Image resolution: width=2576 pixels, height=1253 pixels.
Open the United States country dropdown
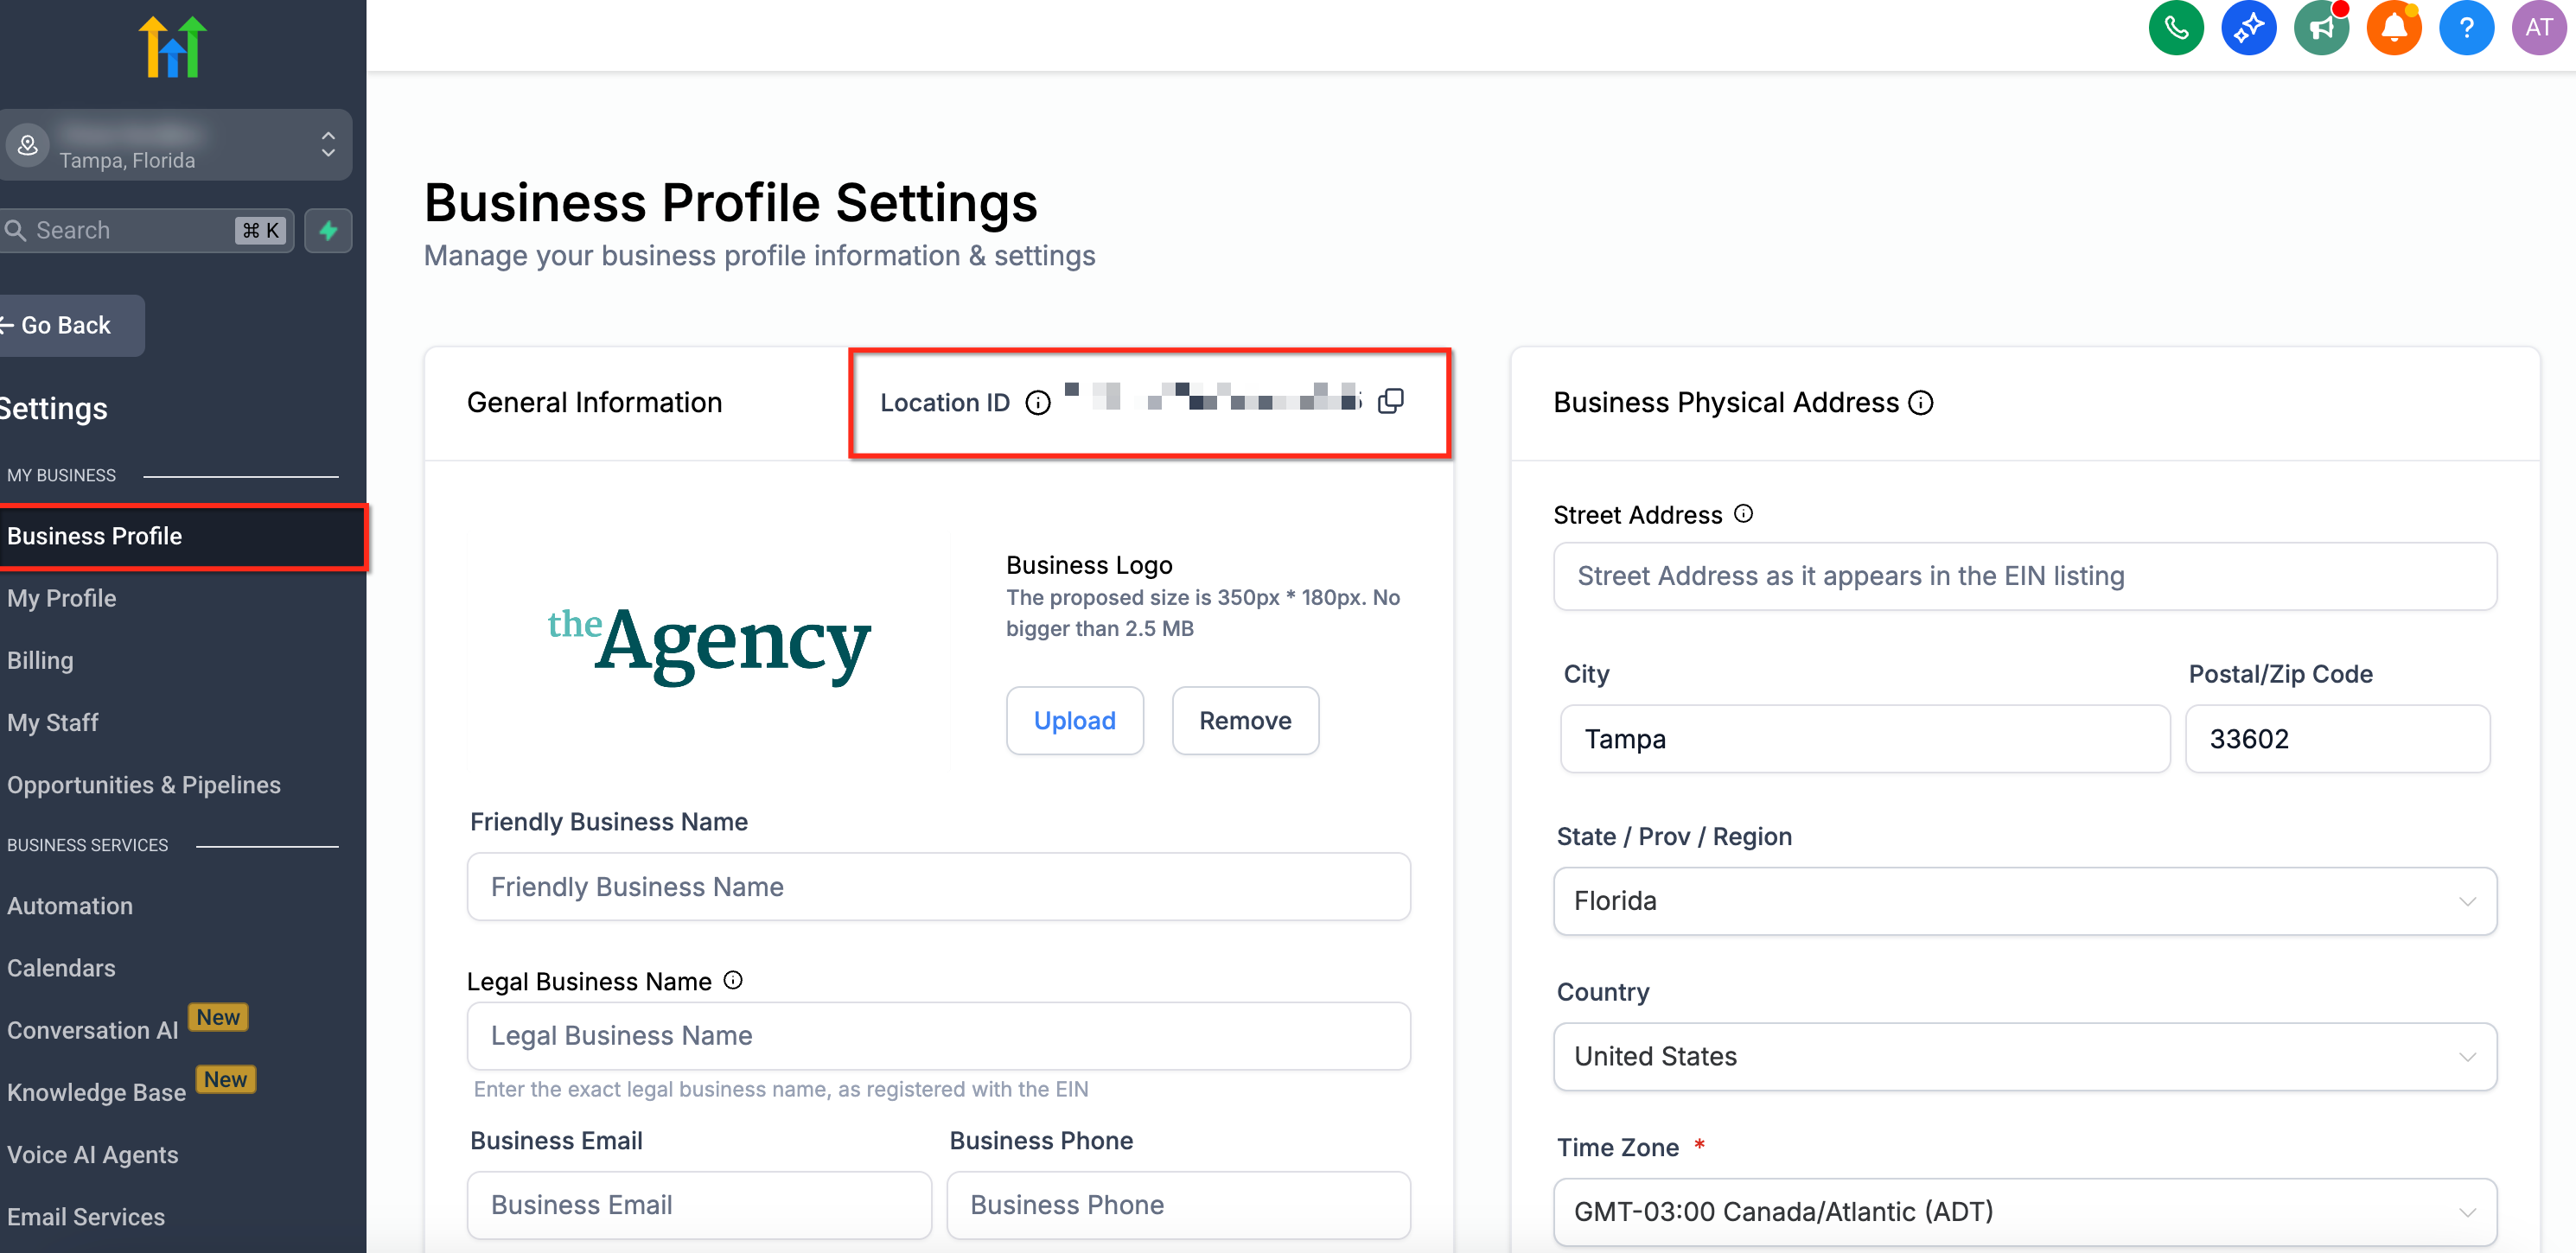(2024, 1056)
